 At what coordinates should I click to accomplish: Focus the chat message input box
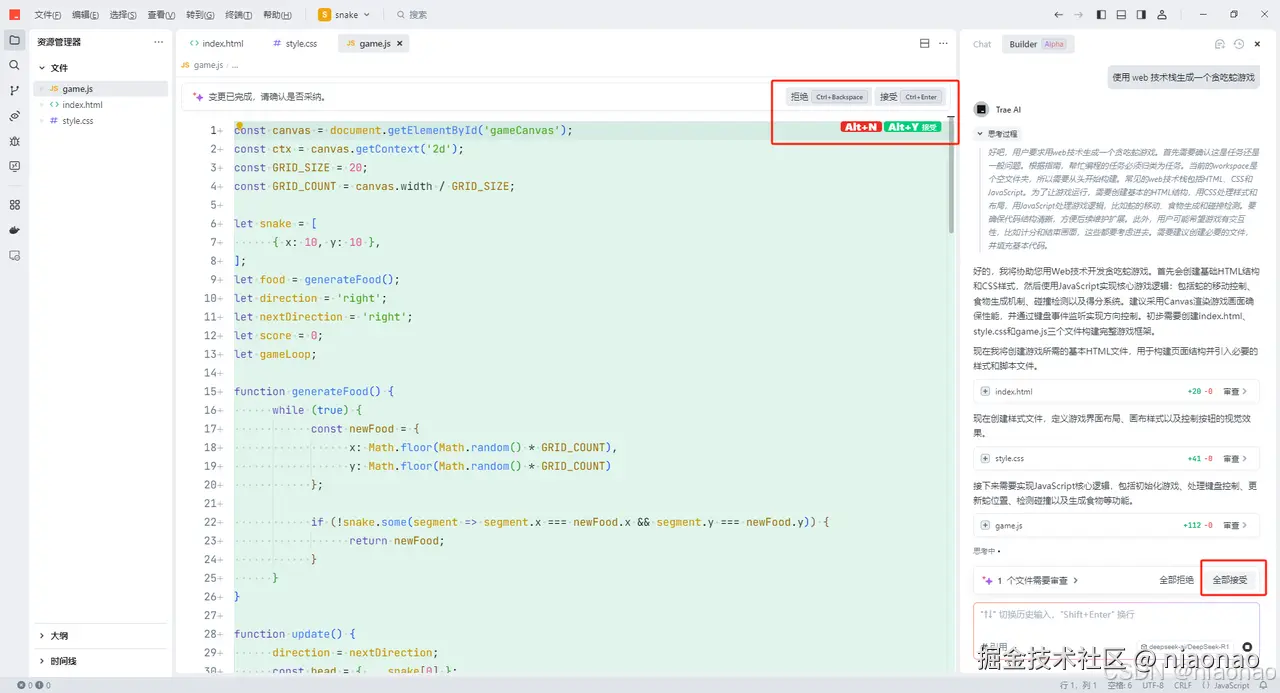tap(1115, 630)
